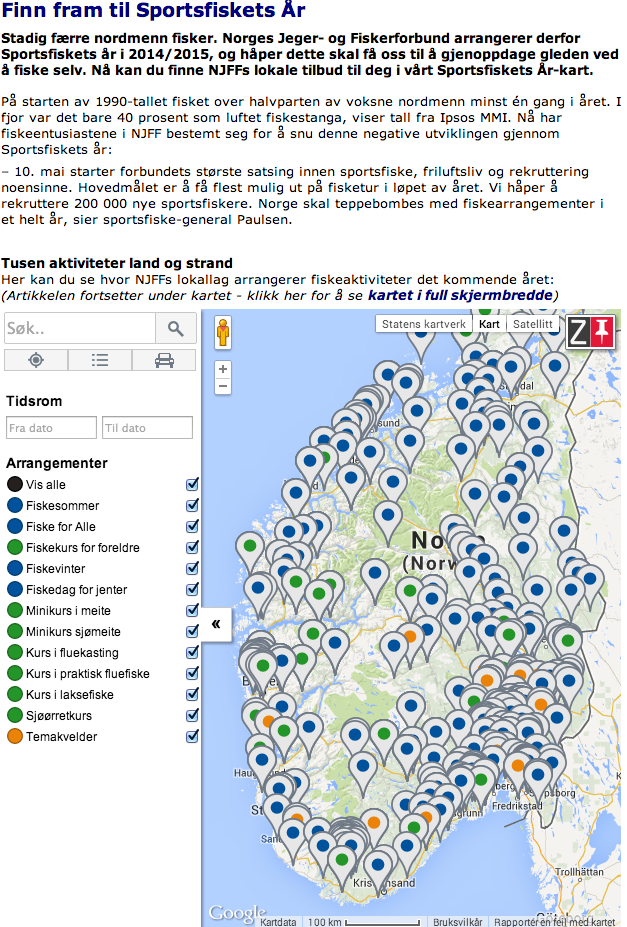This screenshot has height=927, width=627.
Task: Click green Fiskekurs for foreldre circle
Action: tap(15, 547)
